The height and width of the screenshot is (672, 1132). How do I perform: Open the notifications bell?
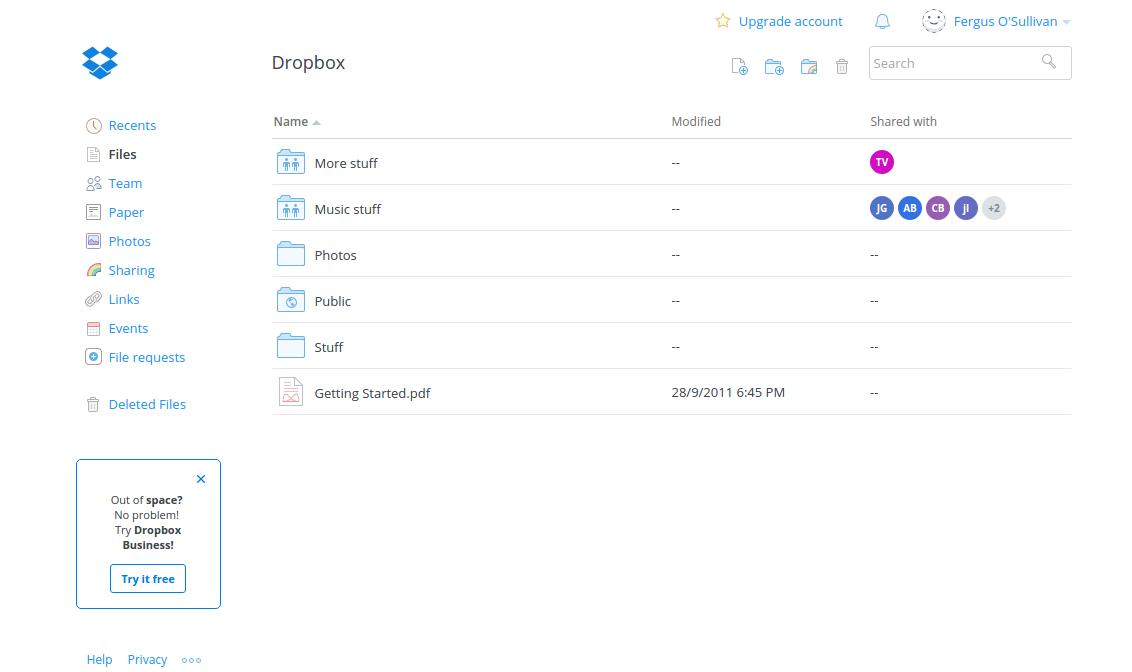882,21
